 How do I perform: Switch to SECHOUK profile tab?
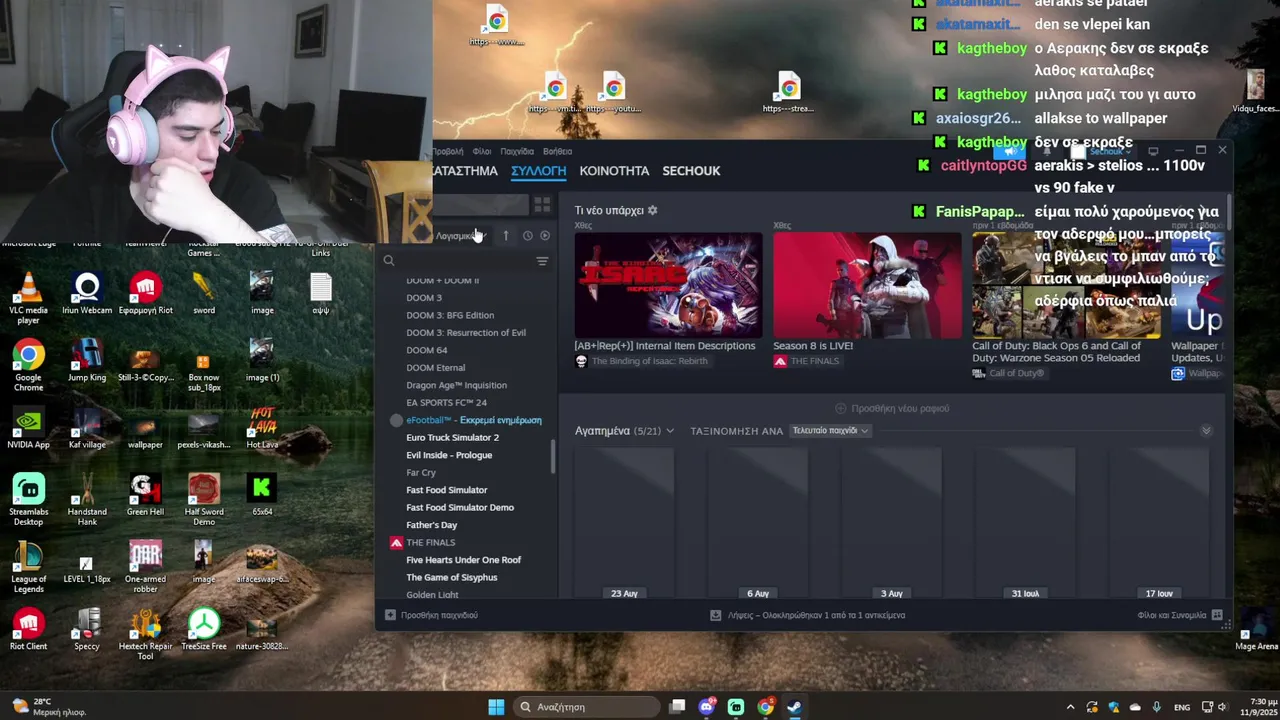click(691, 171)
